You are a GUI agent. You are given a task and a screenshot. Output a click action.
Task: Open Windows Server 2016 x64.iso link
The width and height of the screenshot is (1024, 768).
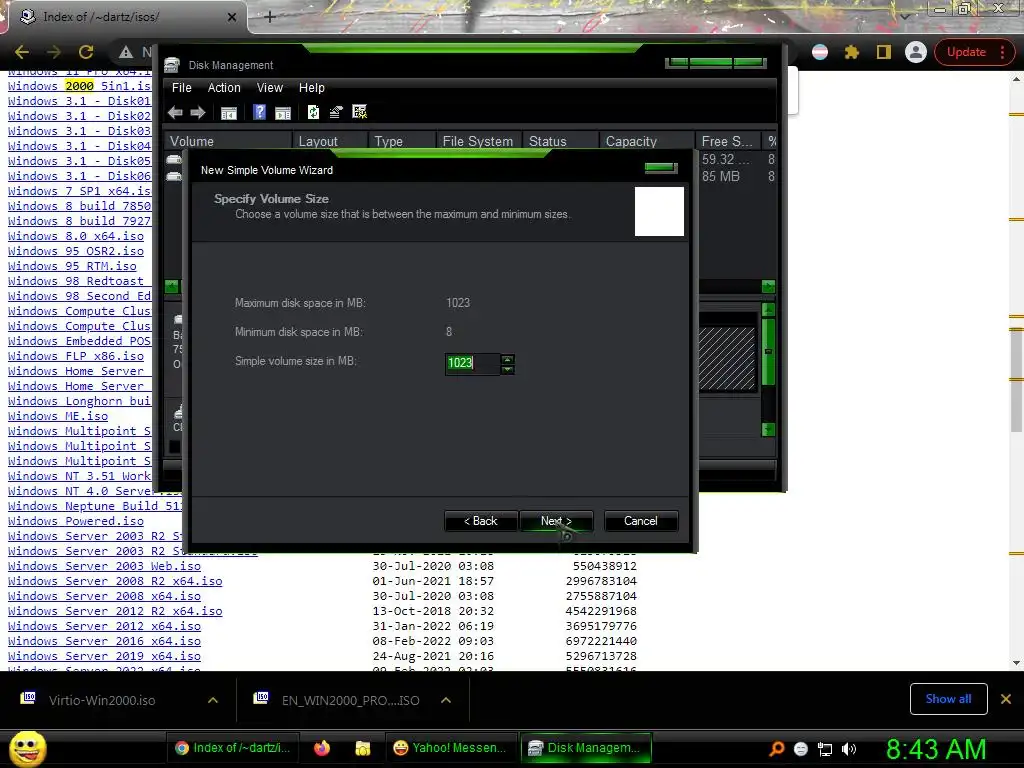pos(104,641)
